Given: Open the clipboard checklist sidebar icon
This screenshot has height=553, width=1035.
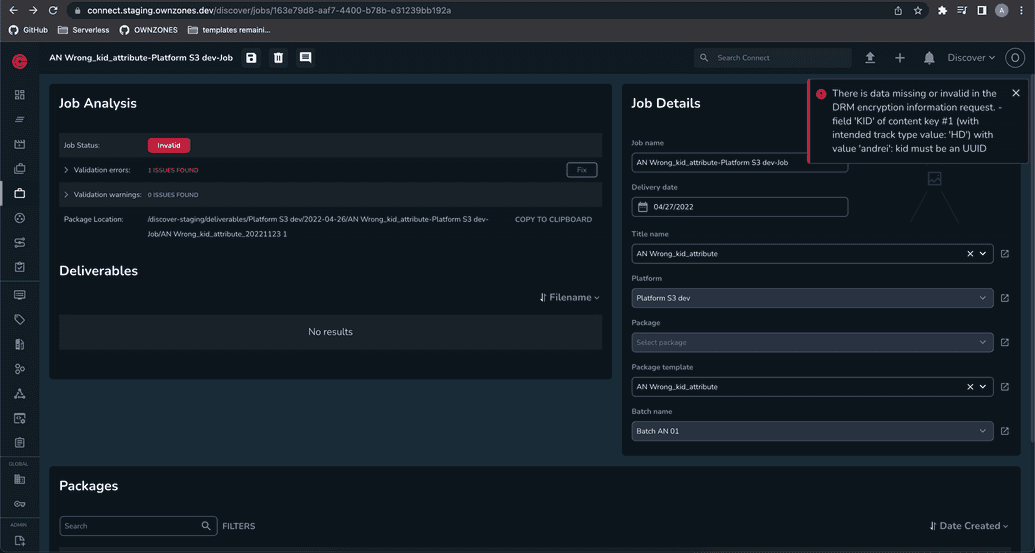Looking at the screenshot, I should point(20,267).
